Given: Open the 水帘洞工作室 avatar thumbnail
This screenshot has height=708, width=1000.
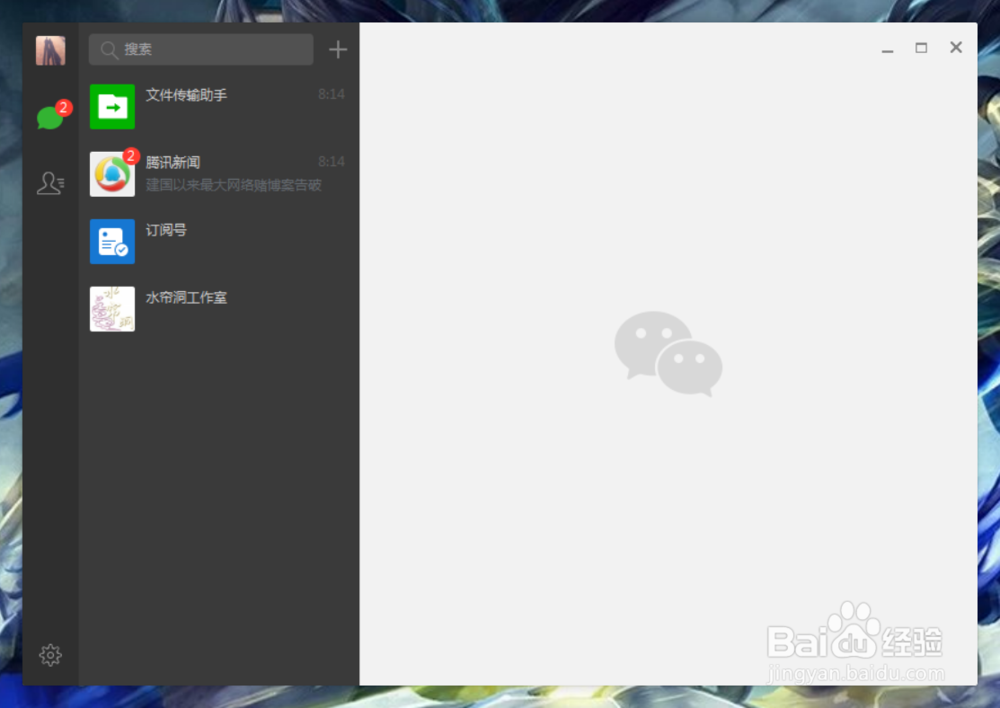Looking at the screenshot, I should point(112,309).
